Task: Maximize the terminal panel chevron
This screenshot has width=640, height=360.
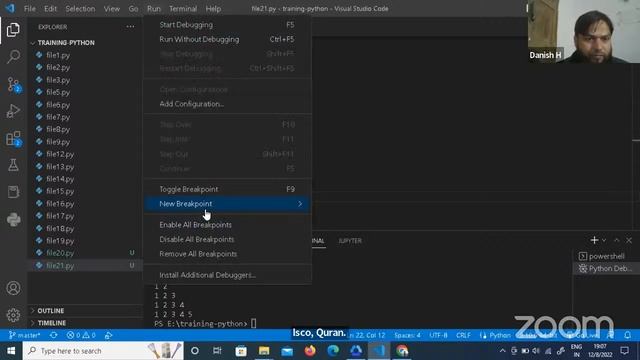Action: 616,240
